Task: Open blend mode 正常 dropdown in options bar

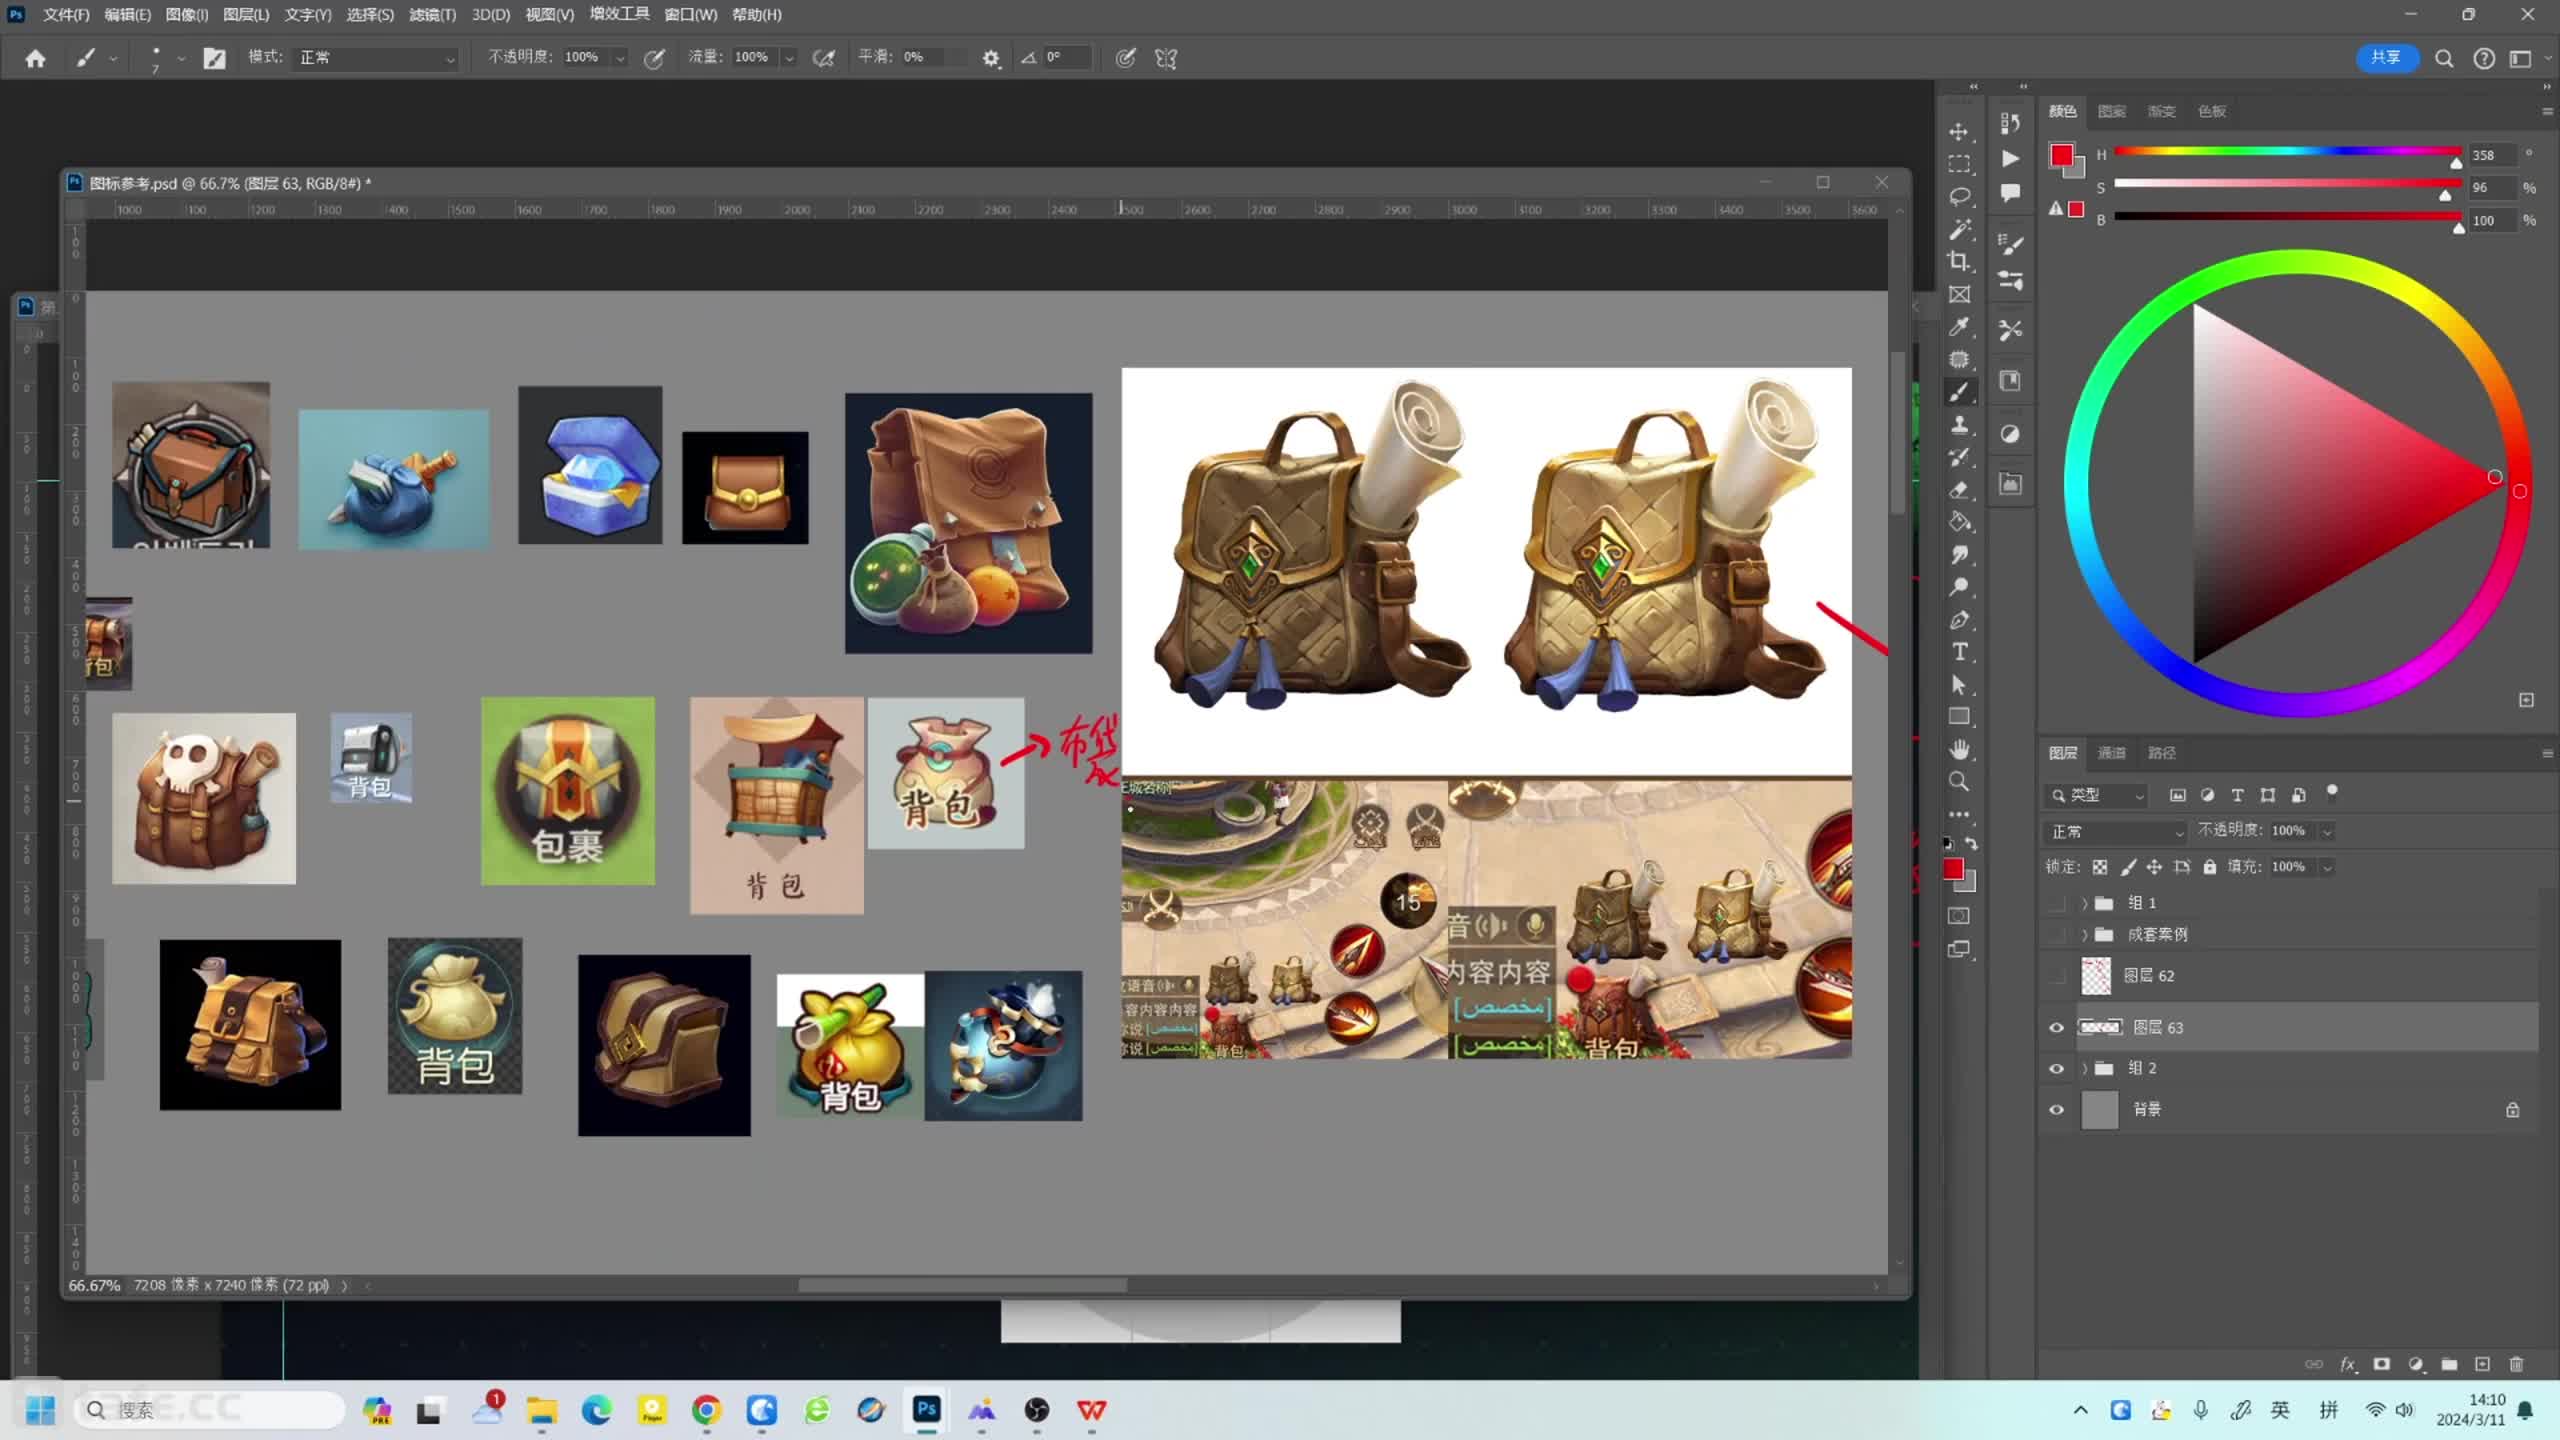Action: click(x=376, y=58)
